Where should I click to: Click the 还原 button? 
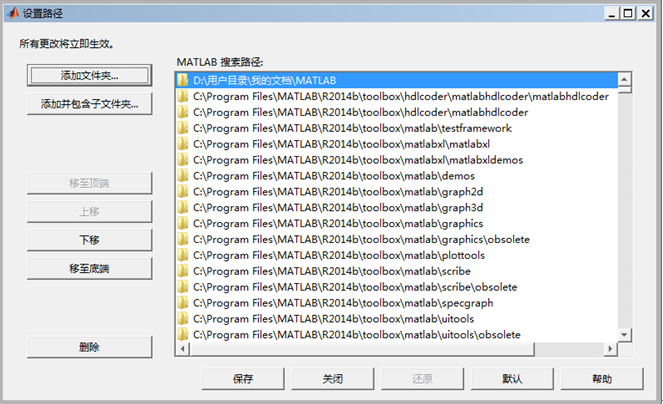[422, 379]
